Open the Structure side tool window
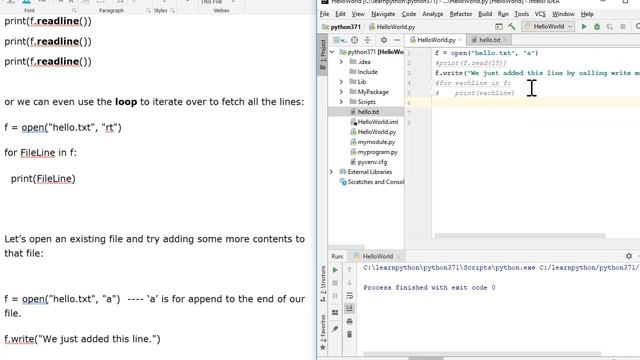Image resolution: width=640 pixels, height=360 pixels. 323,284
